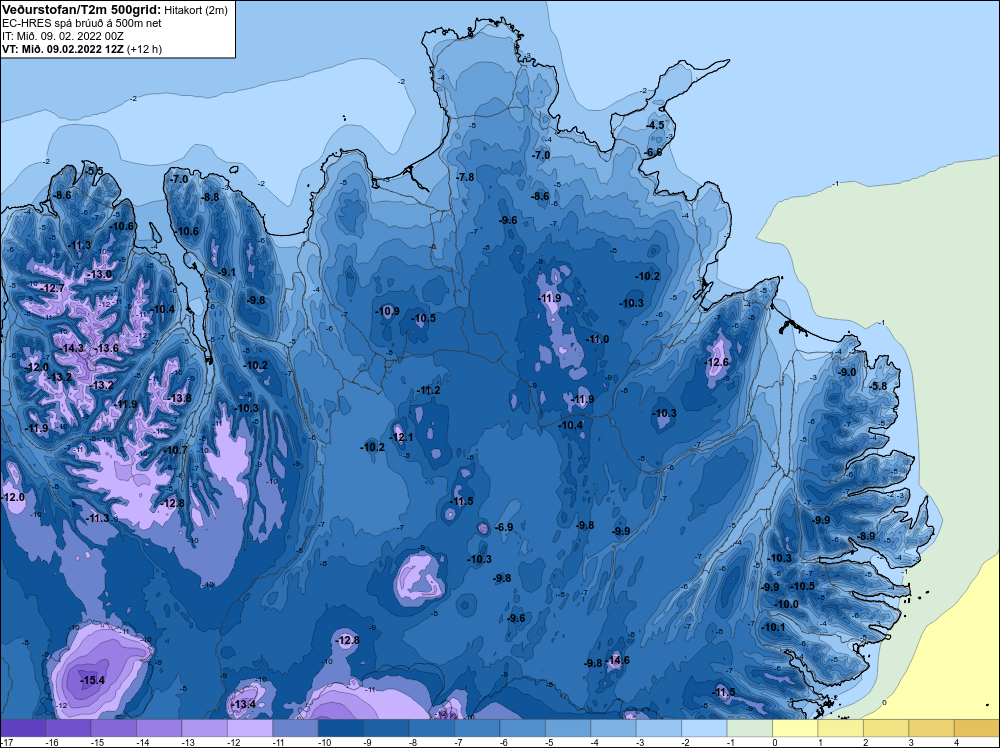Pick the legend color between -15 and -14

point(114,728)
